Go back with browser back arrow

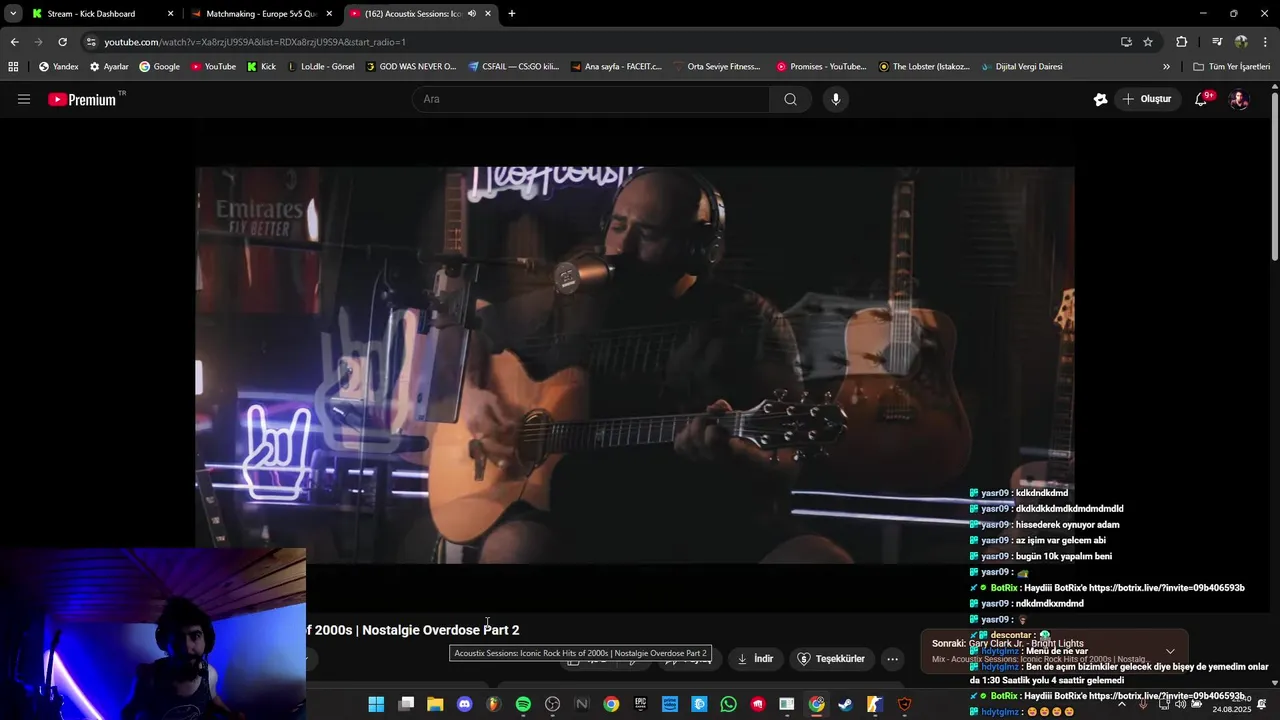tap(14, 42)
